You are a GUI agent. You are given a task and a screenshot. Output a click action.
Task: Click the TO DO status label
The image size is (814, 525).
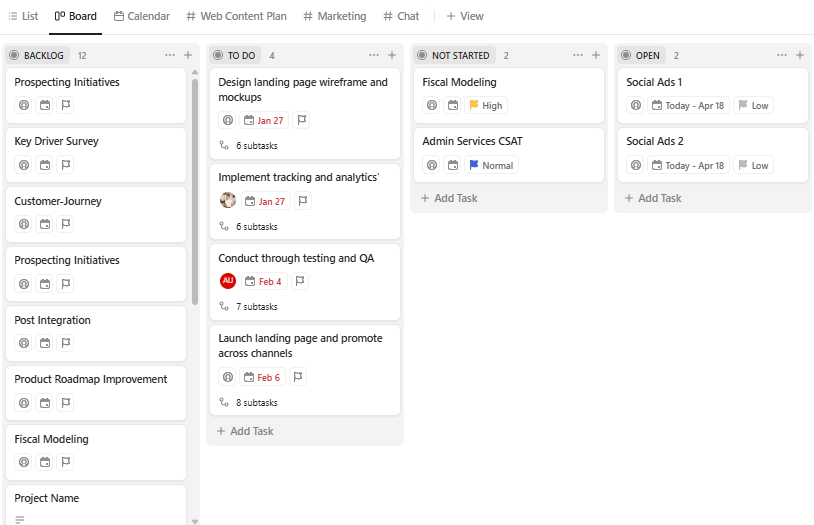pyautogui.click(x=235, y=56)
